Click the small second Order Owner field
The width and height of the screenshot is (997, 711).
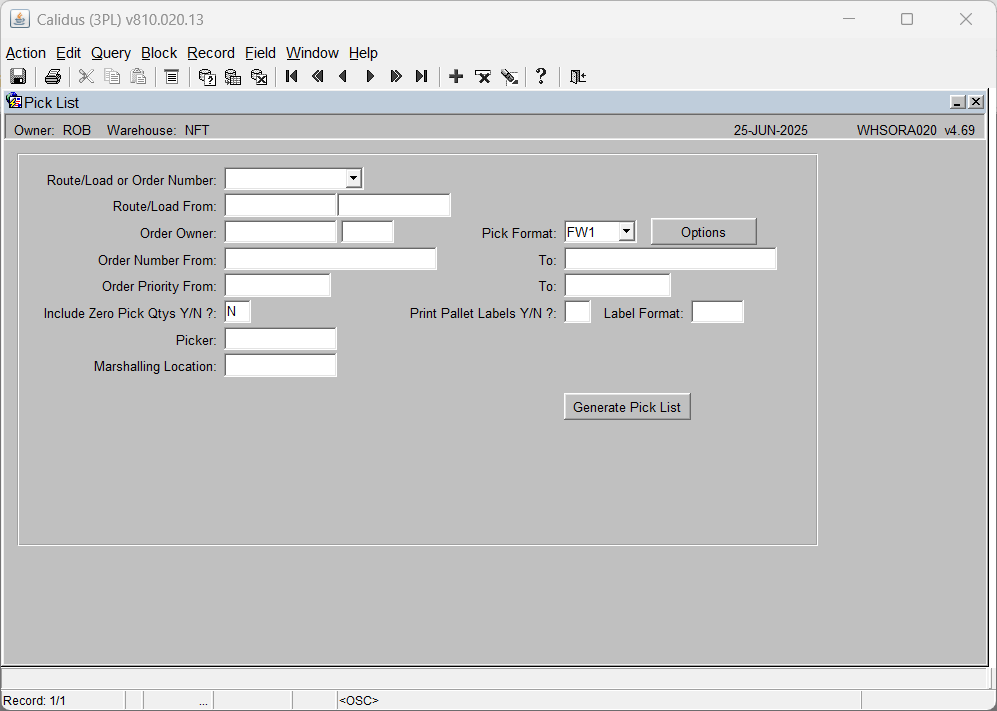[x=368, y=232]
